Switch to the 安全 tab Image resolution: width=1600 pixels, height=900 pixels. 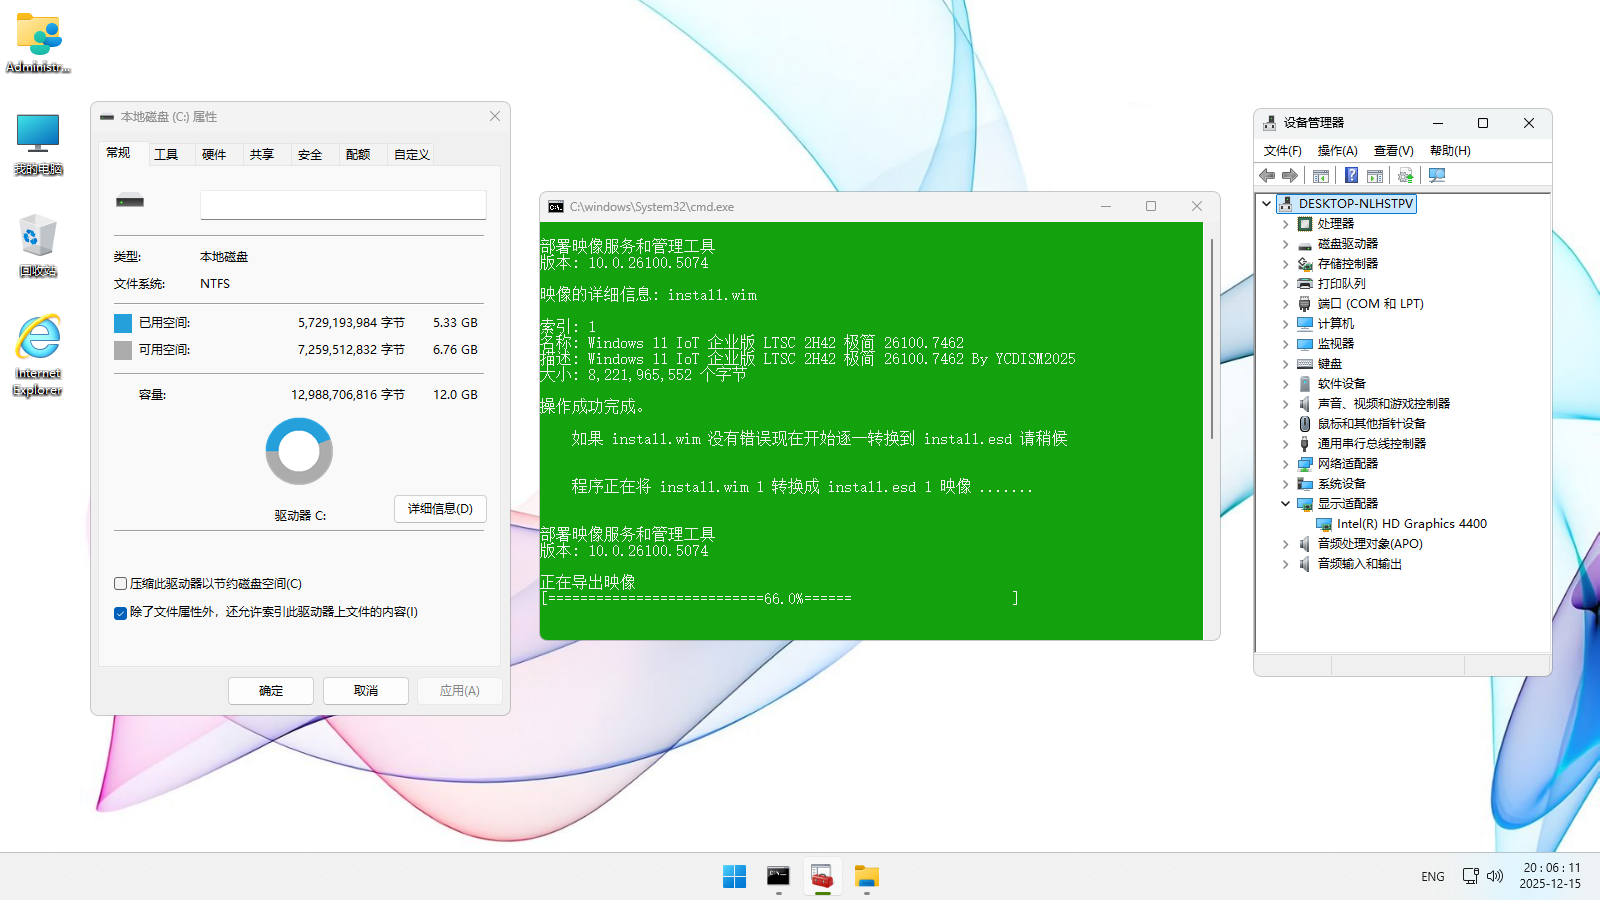[310, 155]
